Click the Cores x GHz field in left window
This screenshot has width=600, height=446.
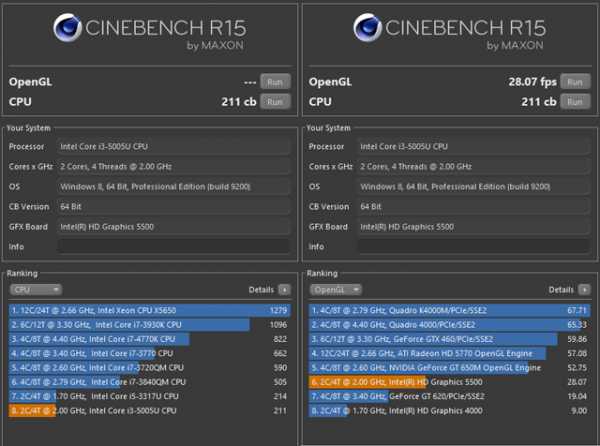[174, 167]
